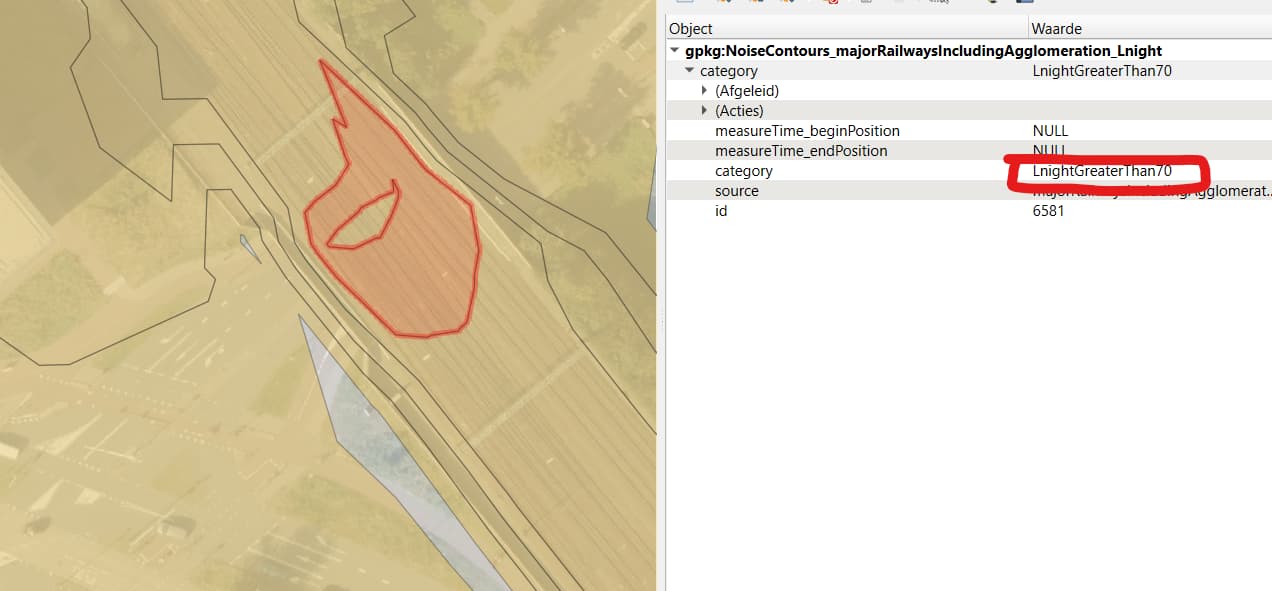Click the Object column header

pyautogui.click(x=847, y=29)
